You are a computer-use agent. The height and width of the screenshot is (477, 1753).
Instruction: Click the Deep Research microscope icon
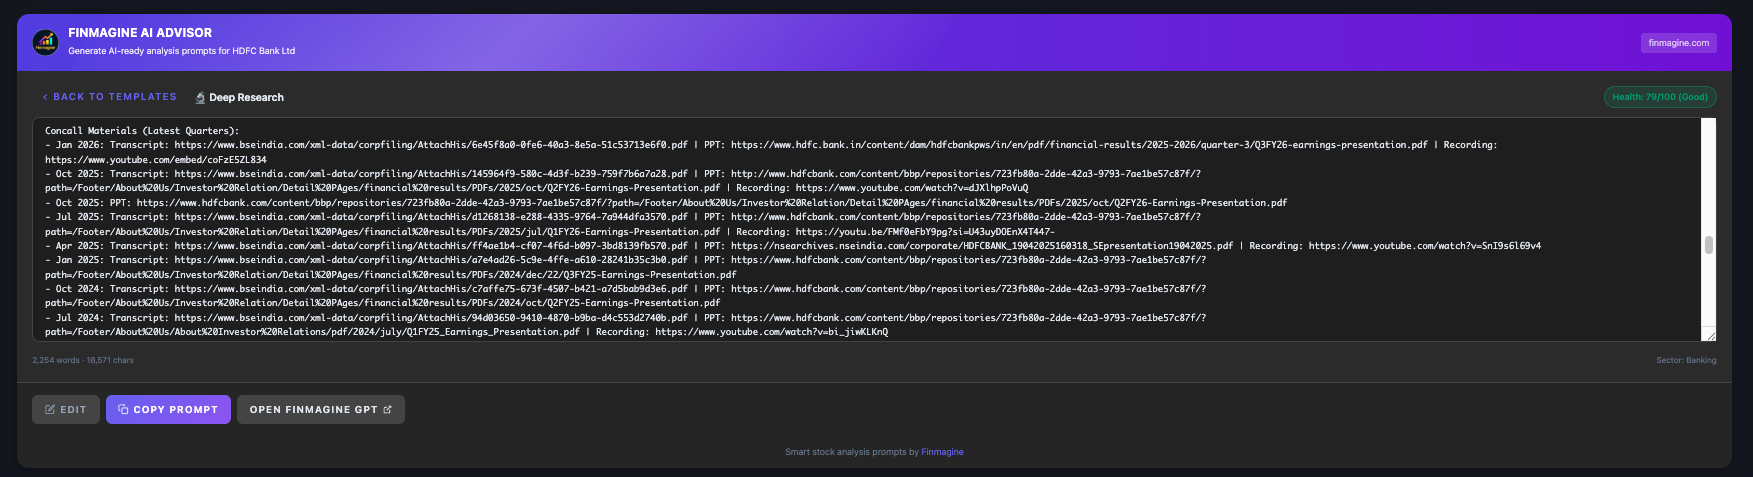200,98
